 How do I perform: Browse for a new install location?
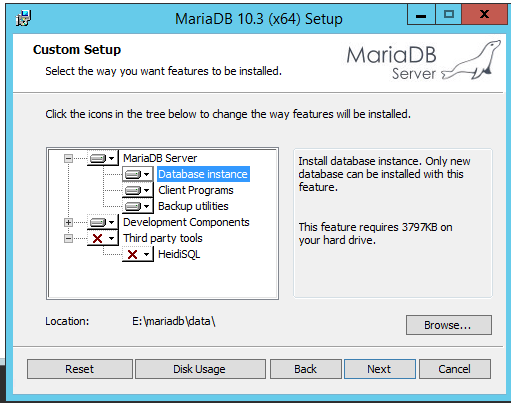(x=449, y=325)
